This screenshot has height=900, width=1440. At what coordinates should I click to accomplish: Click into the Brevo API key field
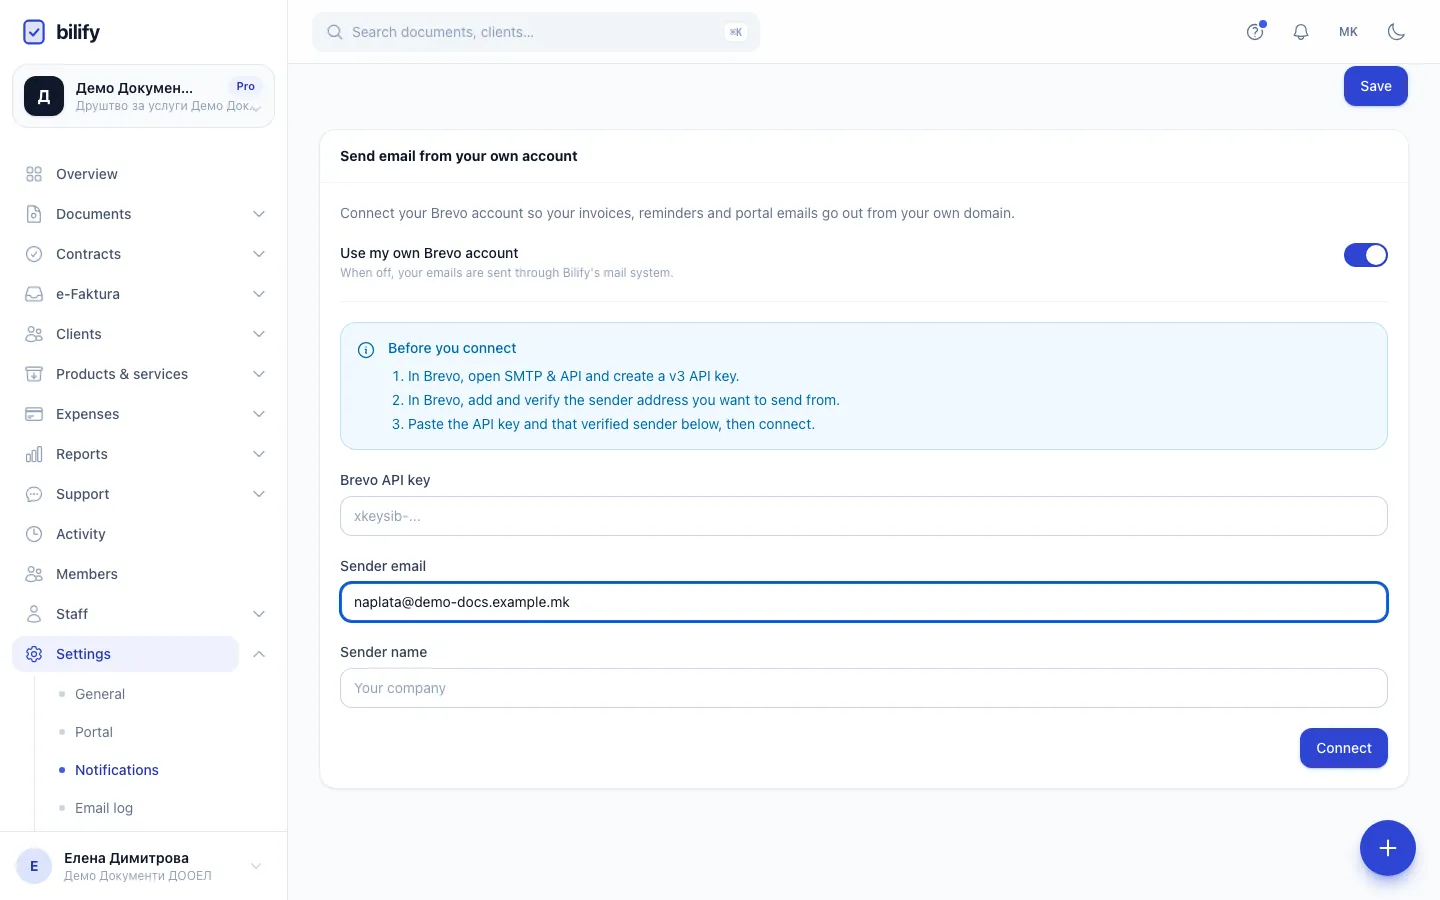click(x=864, y=516)
